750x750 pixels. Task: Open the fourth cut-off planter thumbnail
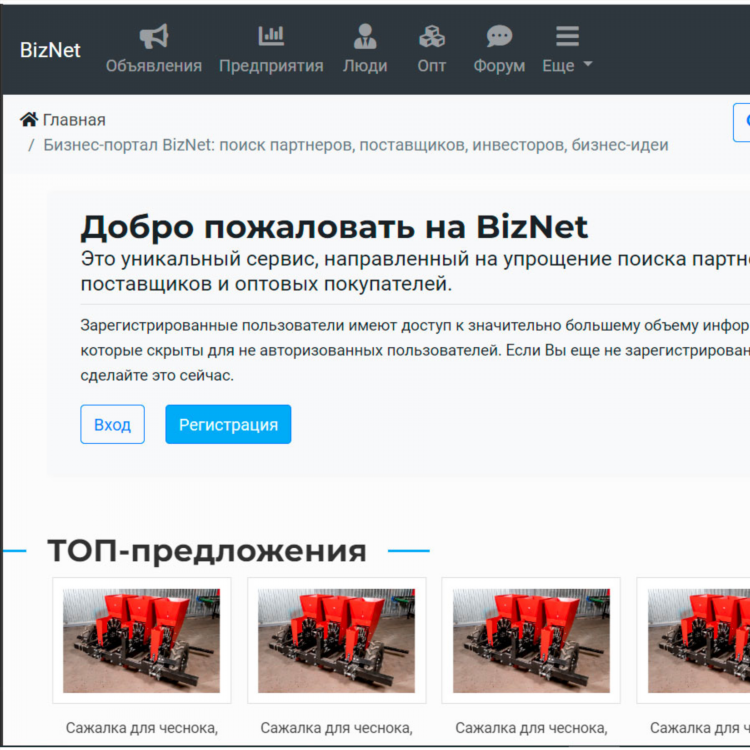point(694,640)
